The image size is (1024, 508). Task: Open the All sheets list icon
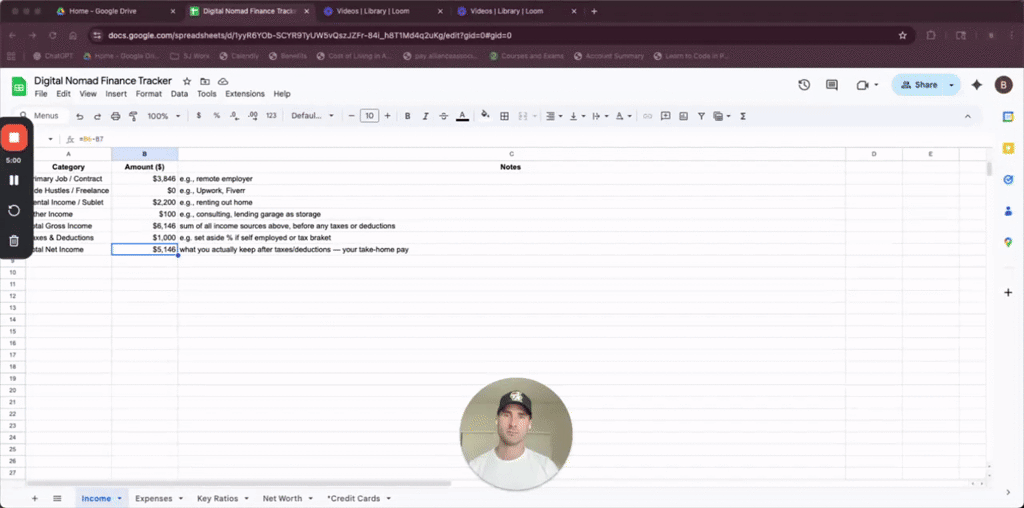coord(57,498)
